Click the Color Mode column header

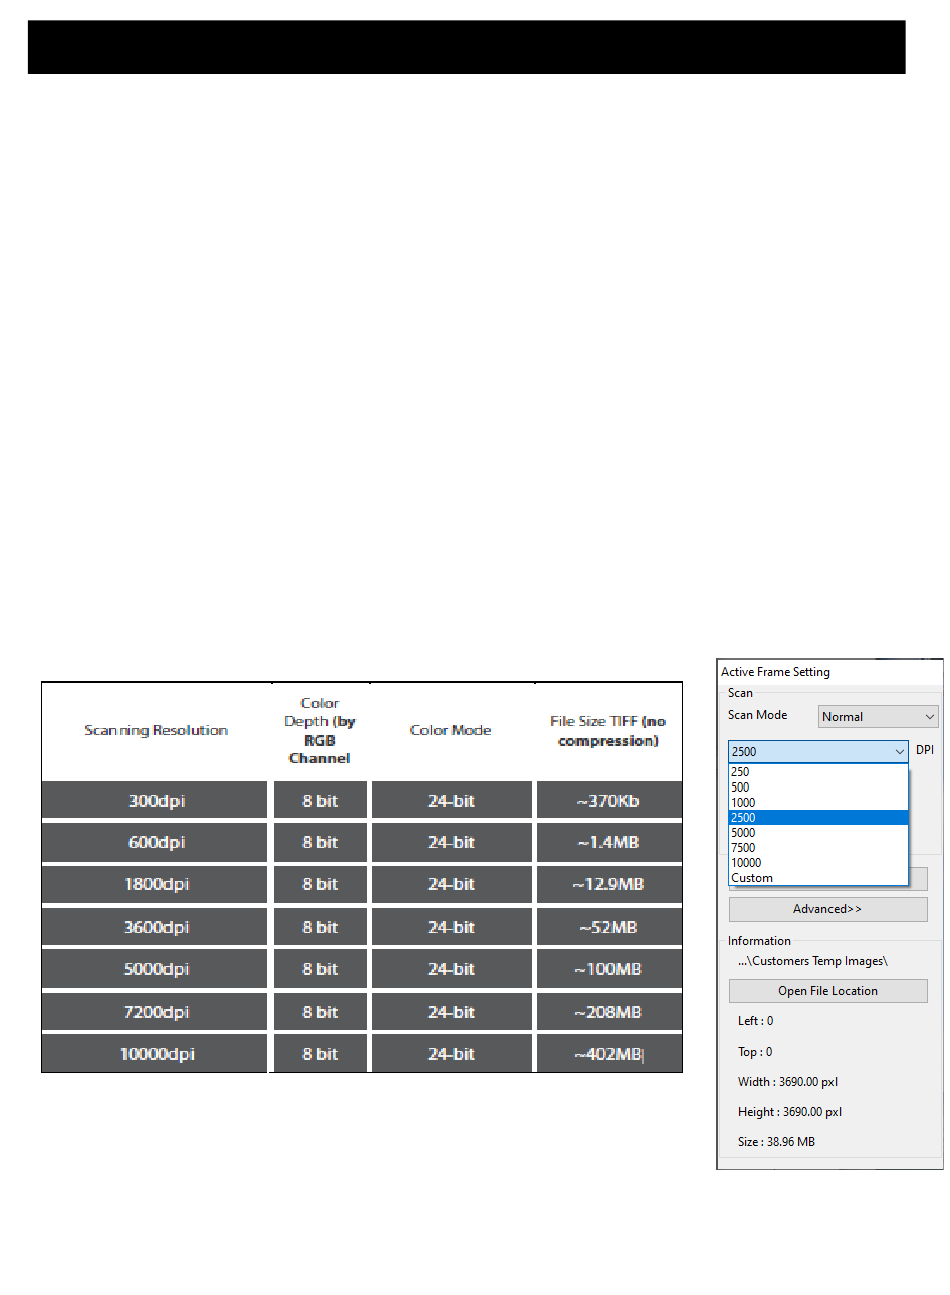click(451, 730)
